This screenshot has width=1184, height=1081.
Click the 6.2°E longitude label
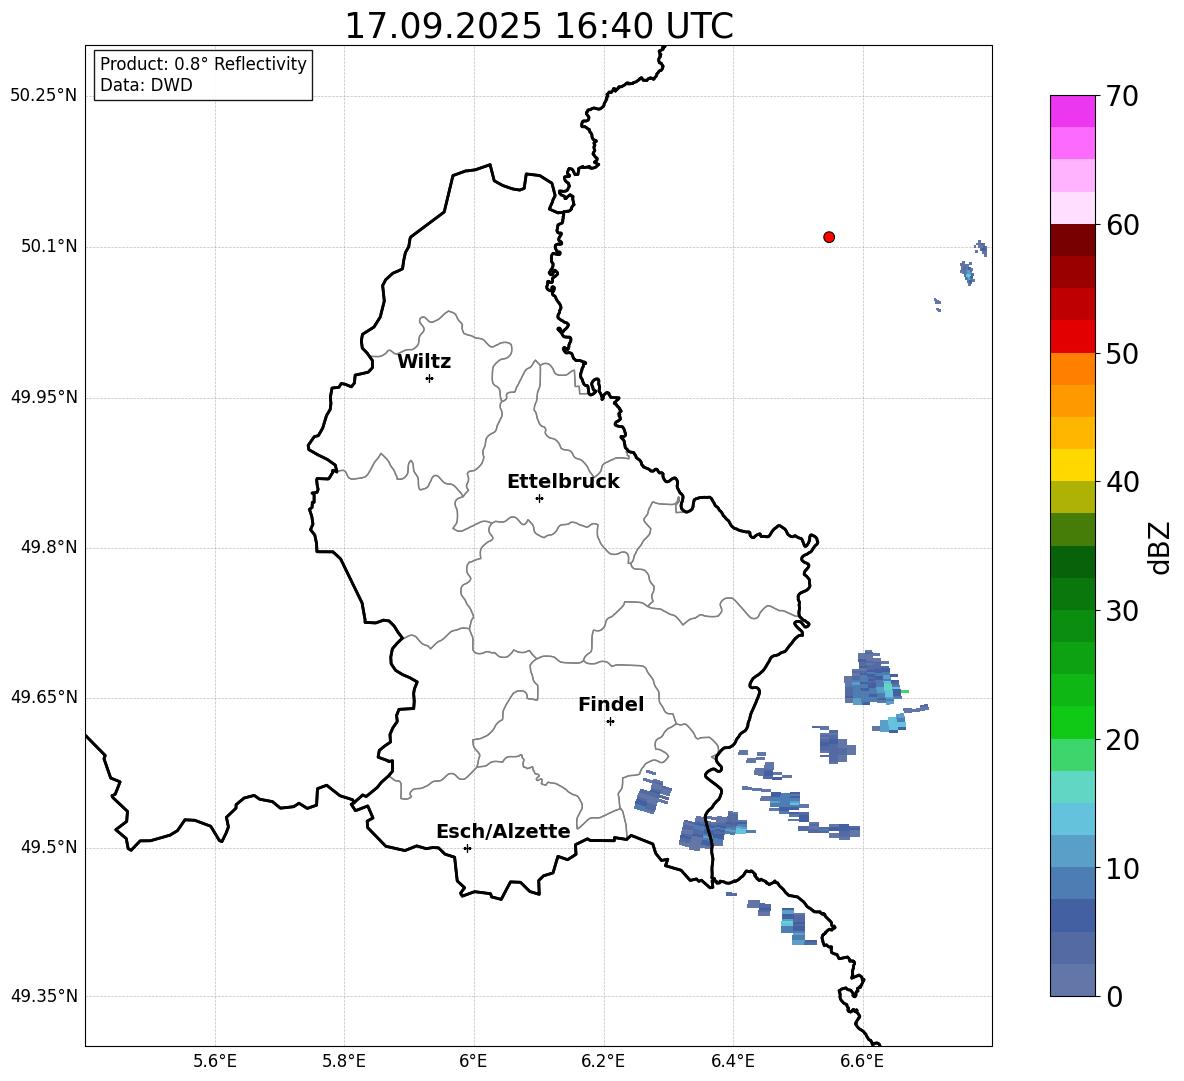point(603,1062)
